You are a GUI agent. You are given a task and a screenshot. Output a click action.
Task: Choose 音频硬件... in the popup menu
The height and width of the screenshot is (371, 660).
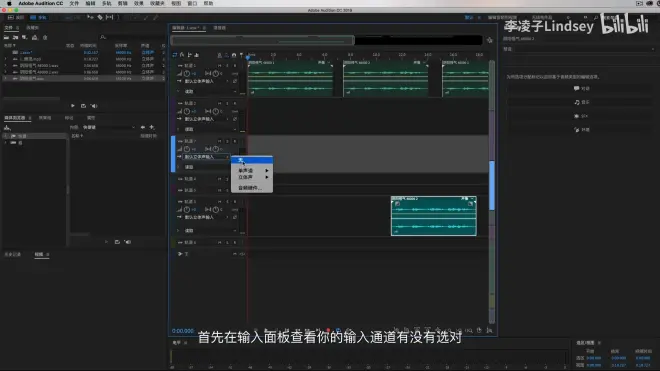(252, 188)
